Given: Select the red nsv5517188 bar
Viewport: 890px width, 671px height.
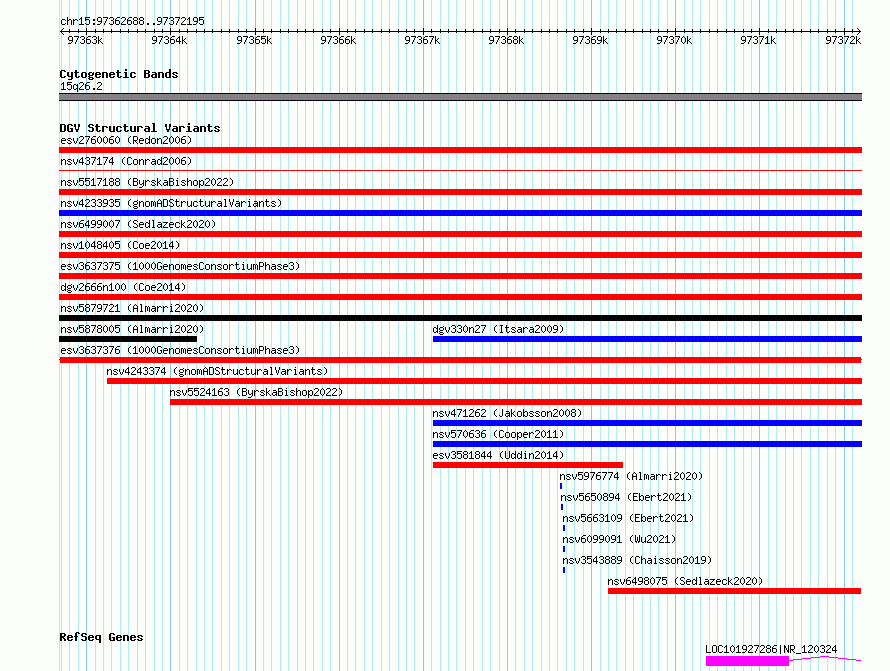Looking at the screenshot, I should [460, 192].
